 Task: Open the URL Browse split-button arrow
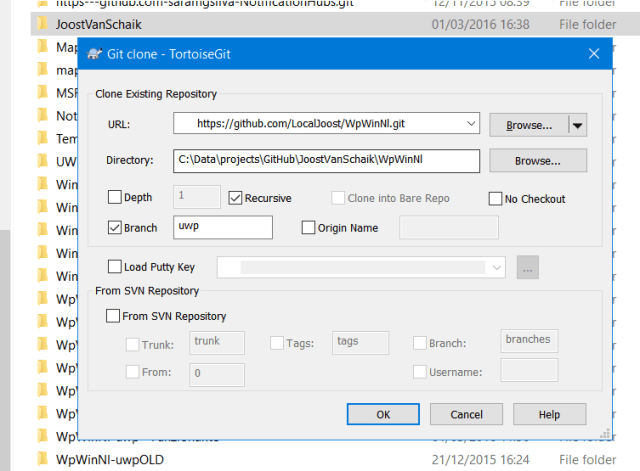click(578, 125)
